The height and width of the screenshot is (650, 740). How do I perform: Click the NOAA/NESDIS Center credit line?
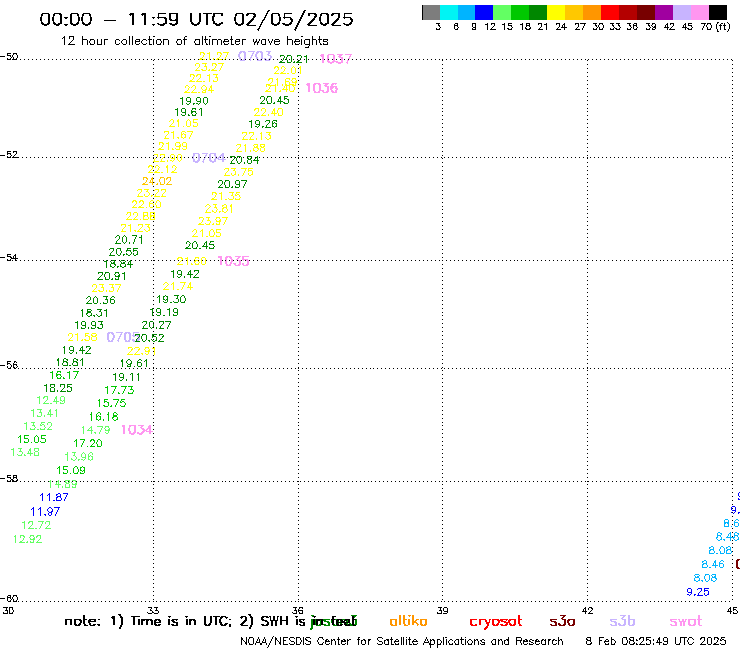coord(402,641)
